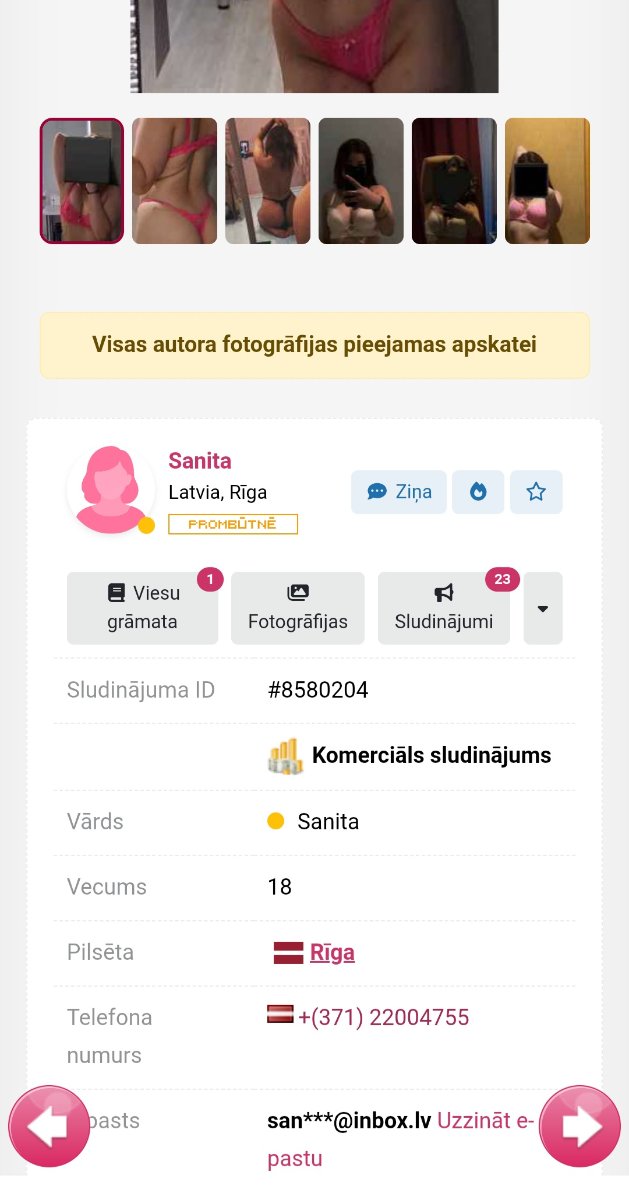
Task: Click the Sanita profile name link
Action: 200,461
